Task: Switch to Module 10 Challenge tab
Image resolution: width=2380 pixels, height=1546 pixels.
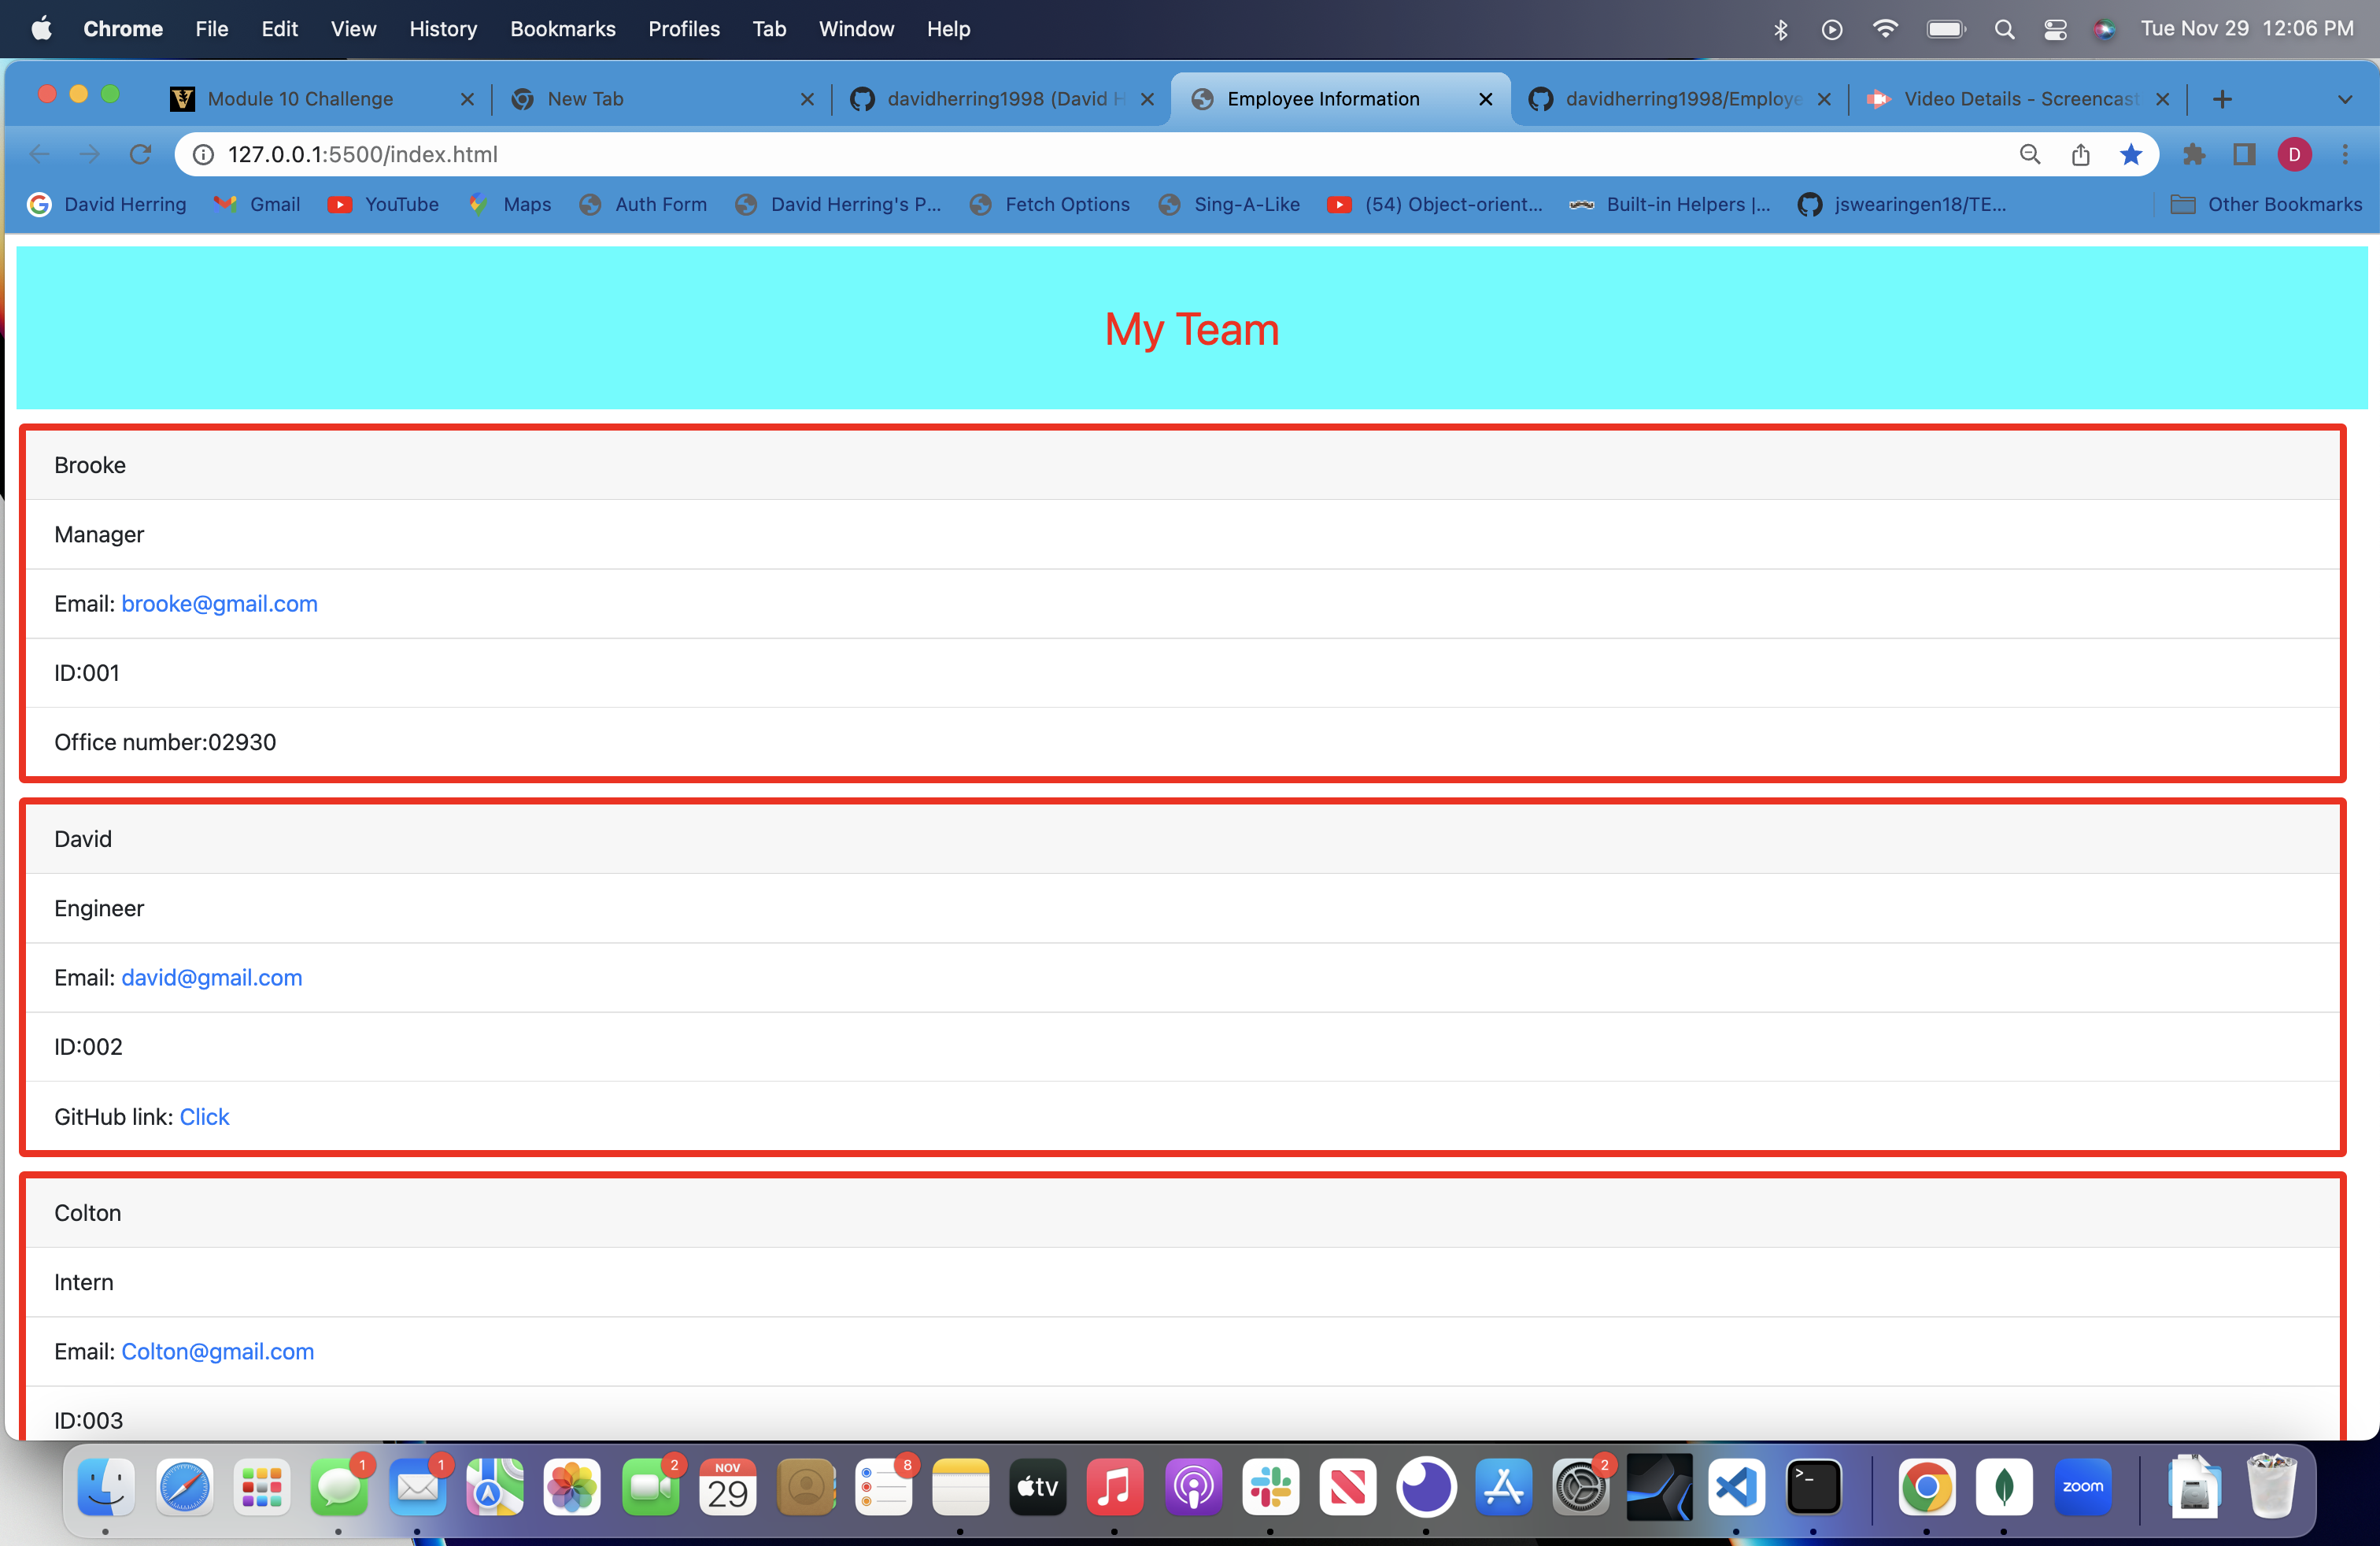Action: [300, 99]
